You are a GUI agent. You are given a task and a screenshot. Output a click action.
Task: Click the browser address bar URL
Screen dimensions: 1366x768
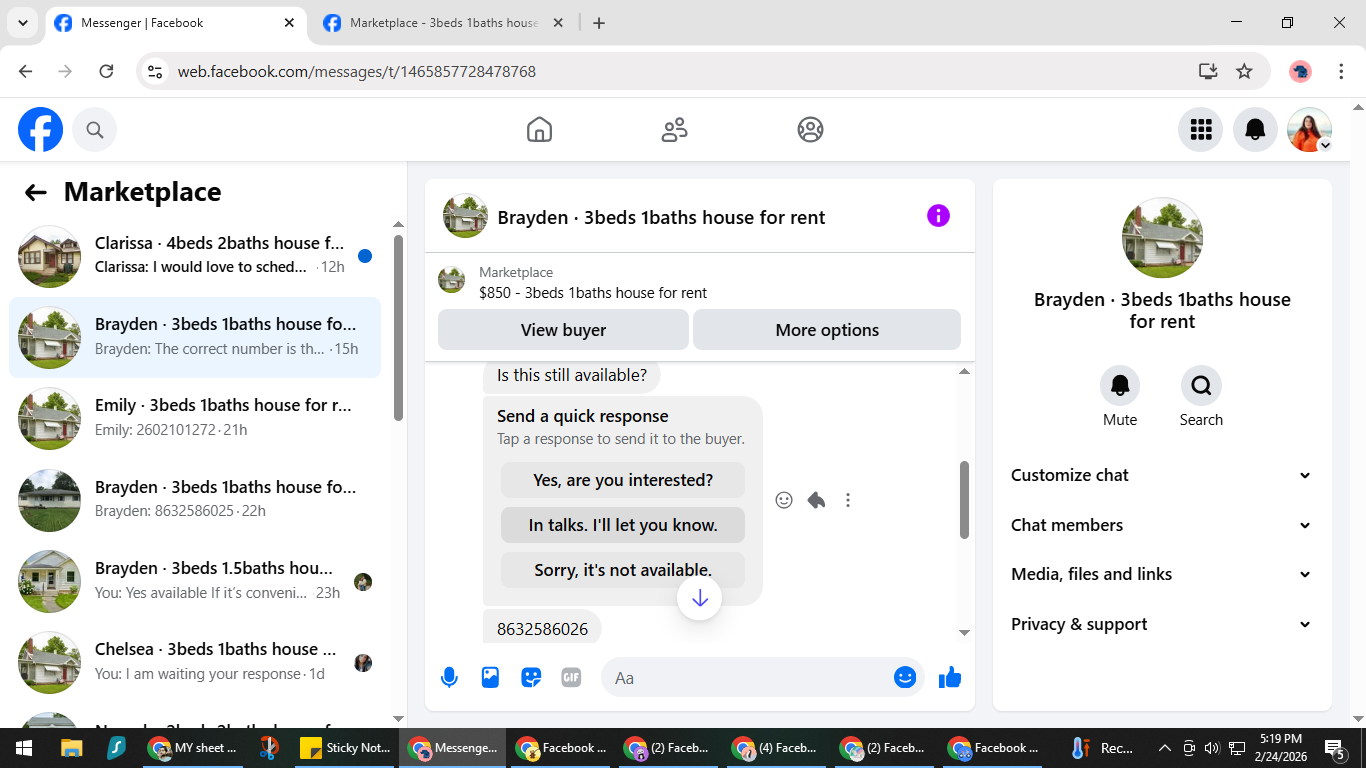point(357,72)
